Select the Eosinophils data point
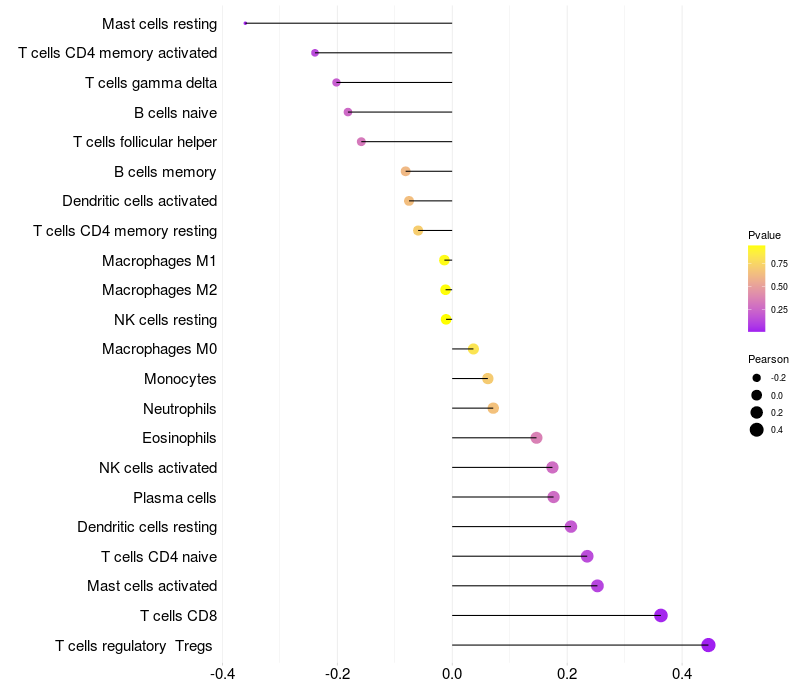The height and width of the screenshot is (700, 800). 536,438
